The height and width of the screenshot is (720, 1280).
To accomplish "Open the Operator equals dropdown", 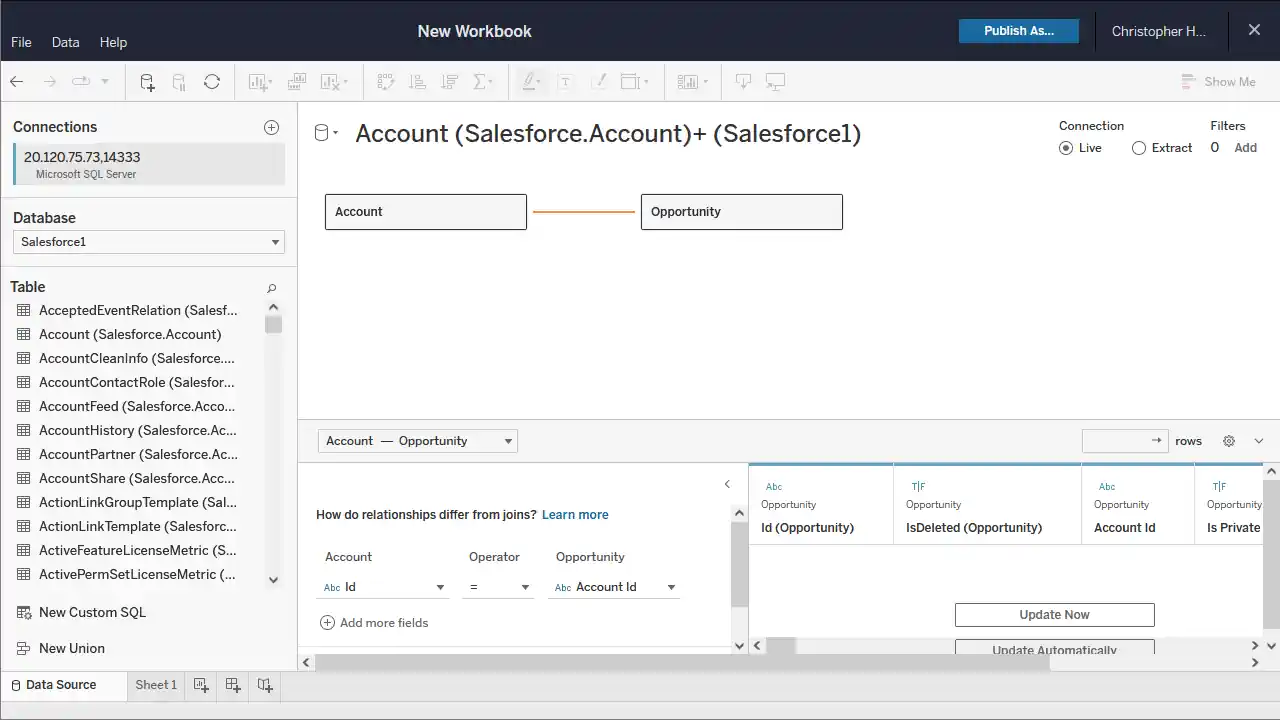I will click(x=498, y=587).
